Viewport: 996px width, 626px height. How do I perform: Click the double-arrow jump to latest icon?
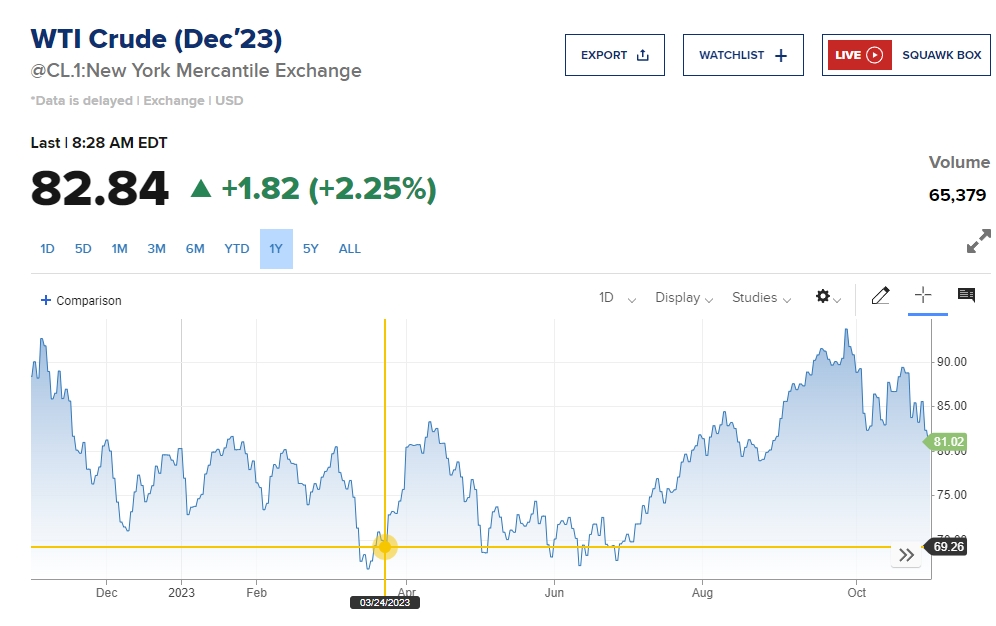coord(906,555)
